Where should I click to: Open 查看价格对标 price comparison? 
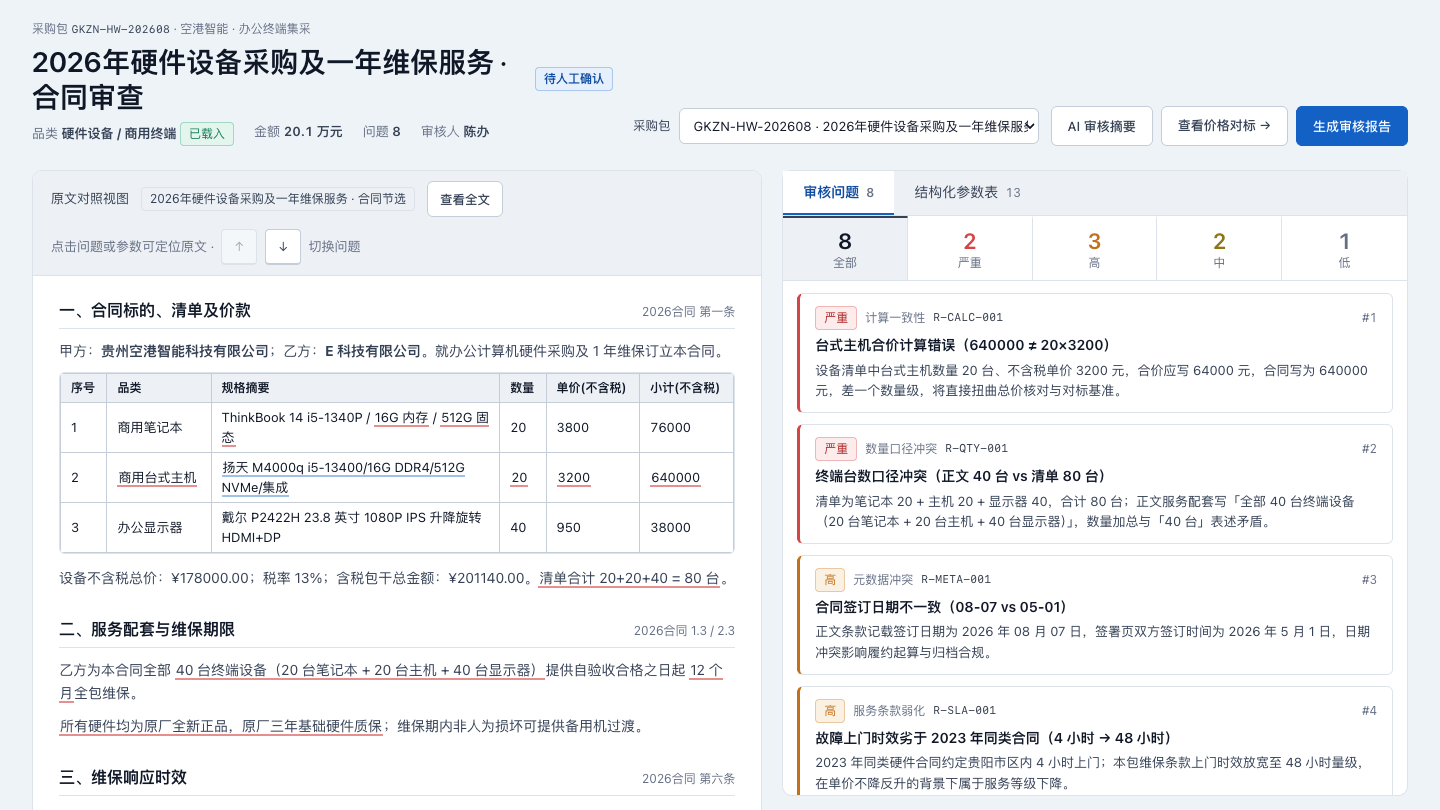[1224, 126]
